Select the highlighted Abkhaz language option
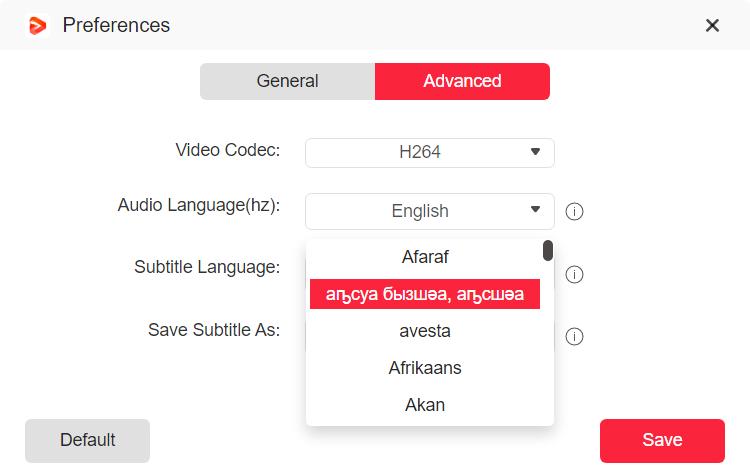This screenshot has width=750, height=475. tap(425, 294)
